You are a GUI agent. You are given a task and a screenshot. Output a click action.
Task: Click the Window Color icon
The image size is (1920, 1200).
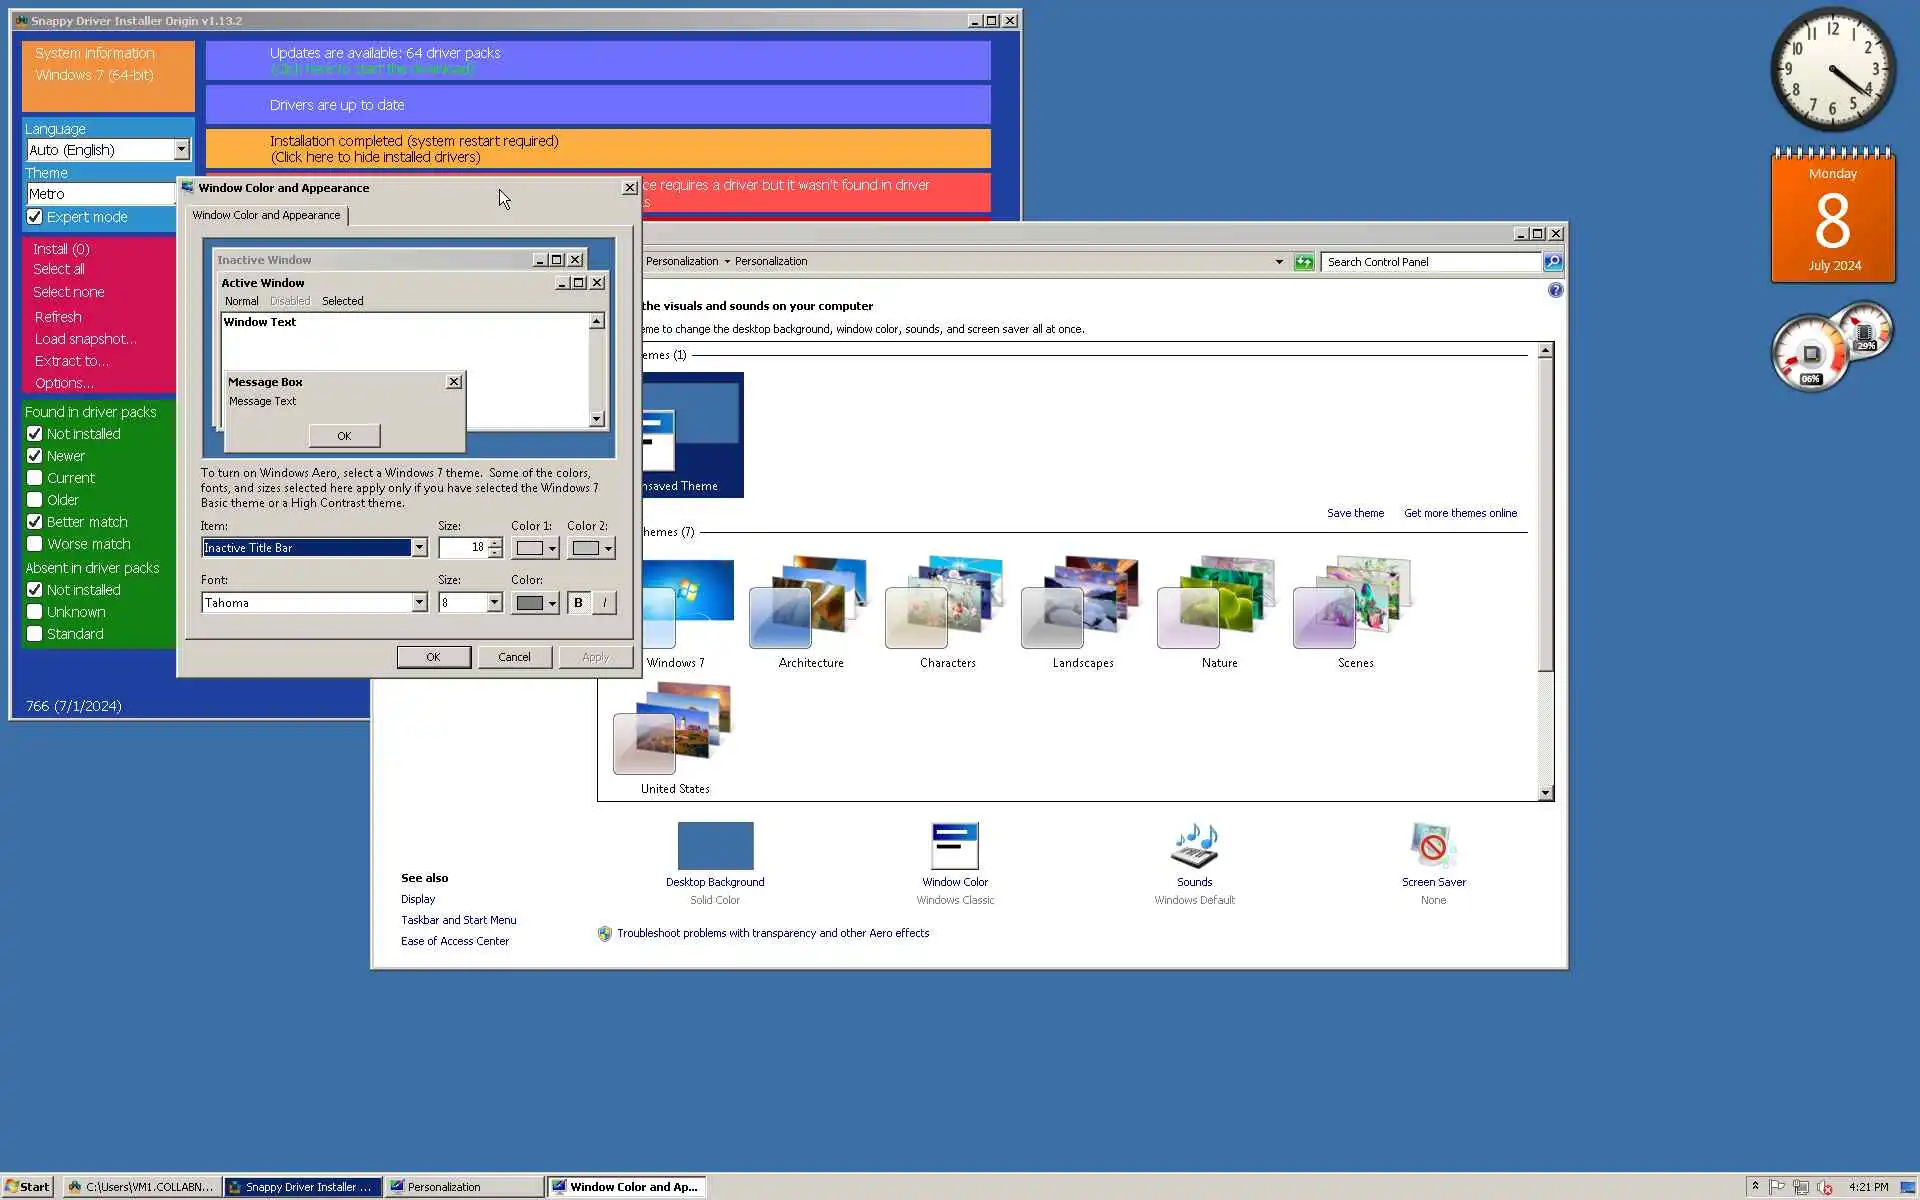954,846
